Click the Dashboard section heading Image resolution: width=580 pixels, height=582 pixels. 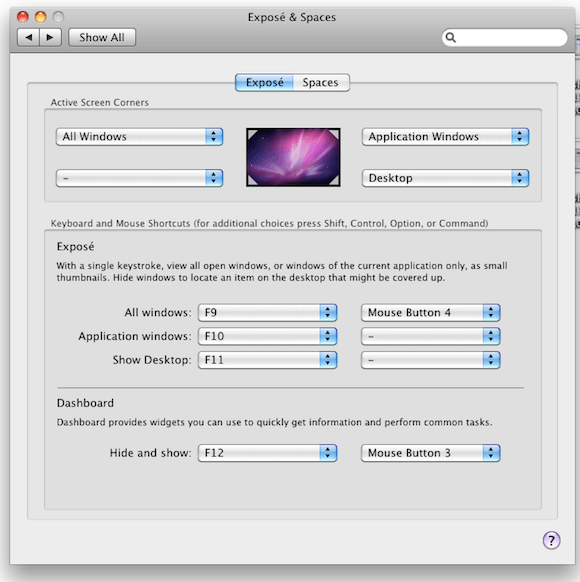[85, 403]
